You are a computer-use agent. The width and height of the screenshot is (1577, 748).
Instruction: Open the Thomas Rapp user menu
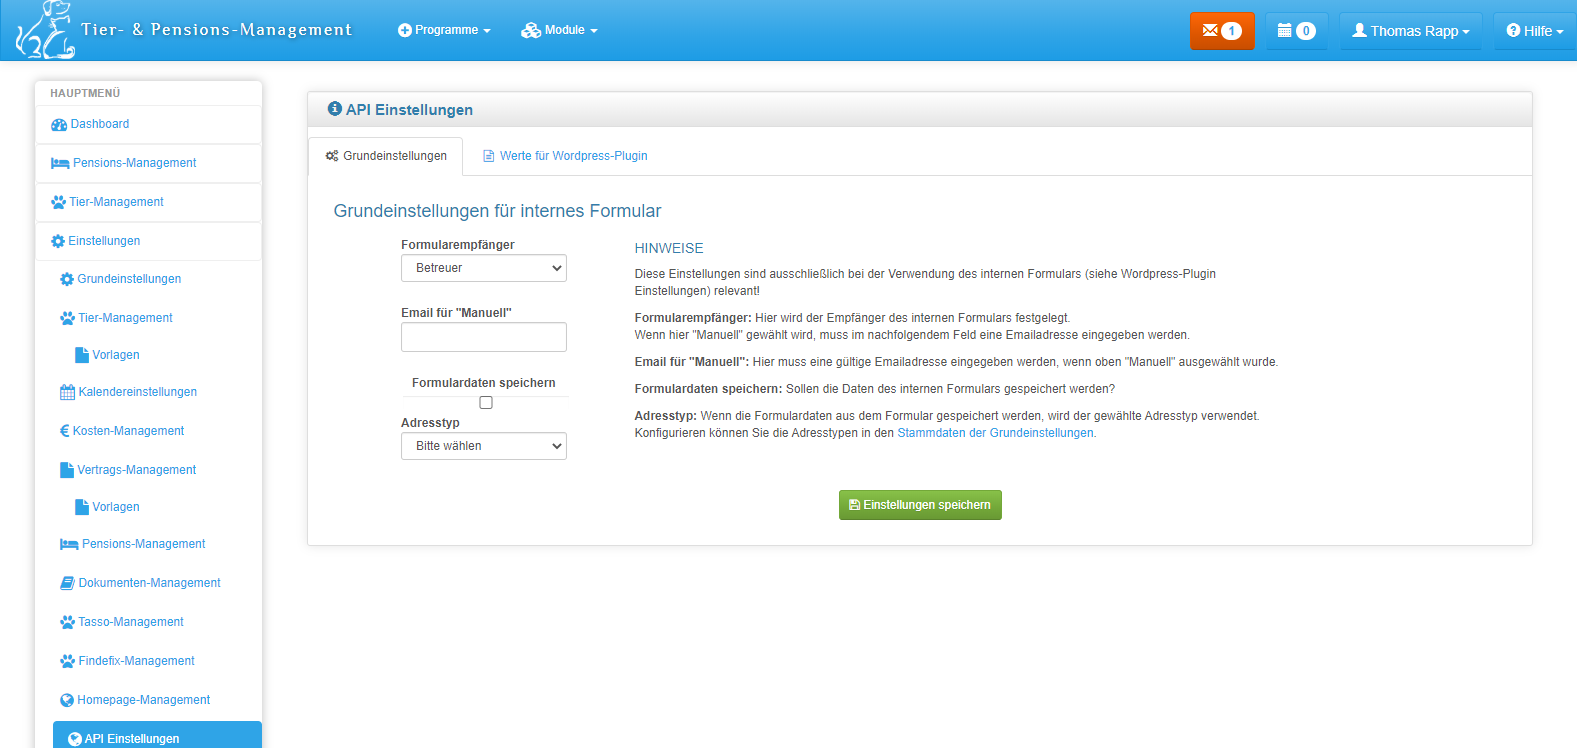[1411, 31]
